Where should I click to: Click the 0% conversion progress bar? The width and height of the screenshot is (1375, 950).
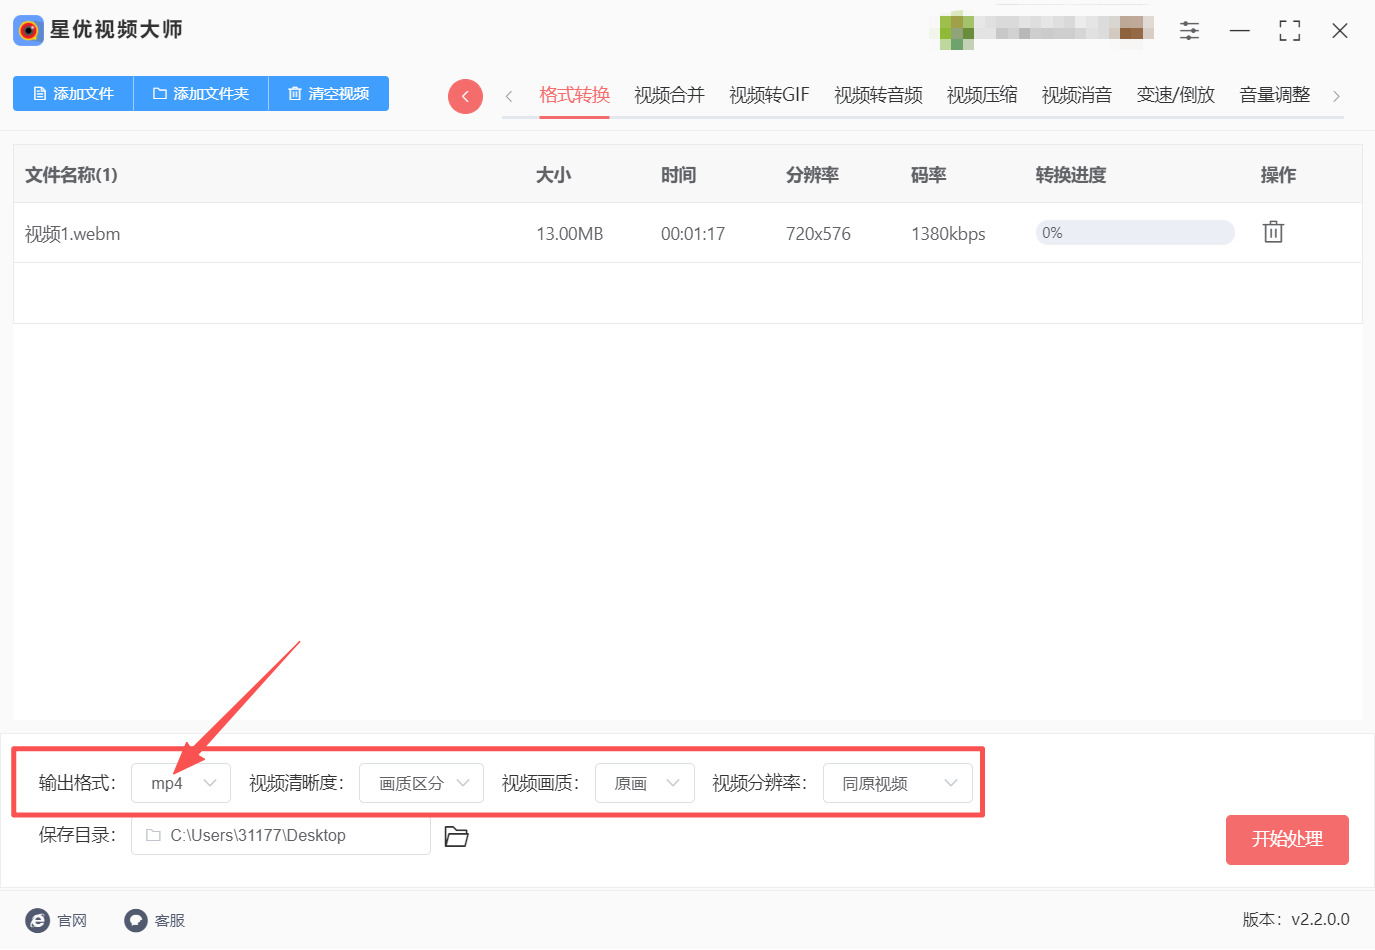[1134, 233]
